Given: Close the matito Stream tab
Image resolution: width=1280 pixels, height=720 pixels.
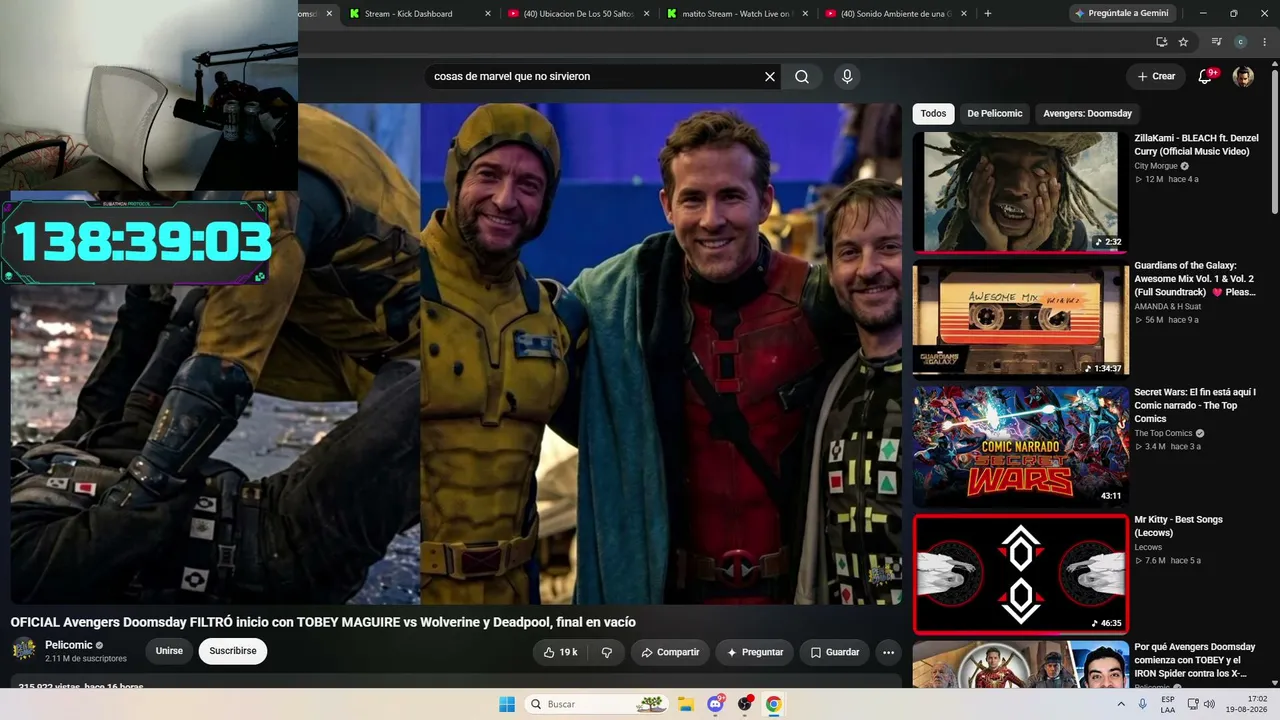Looking at the screenshot, I should 805,14.
